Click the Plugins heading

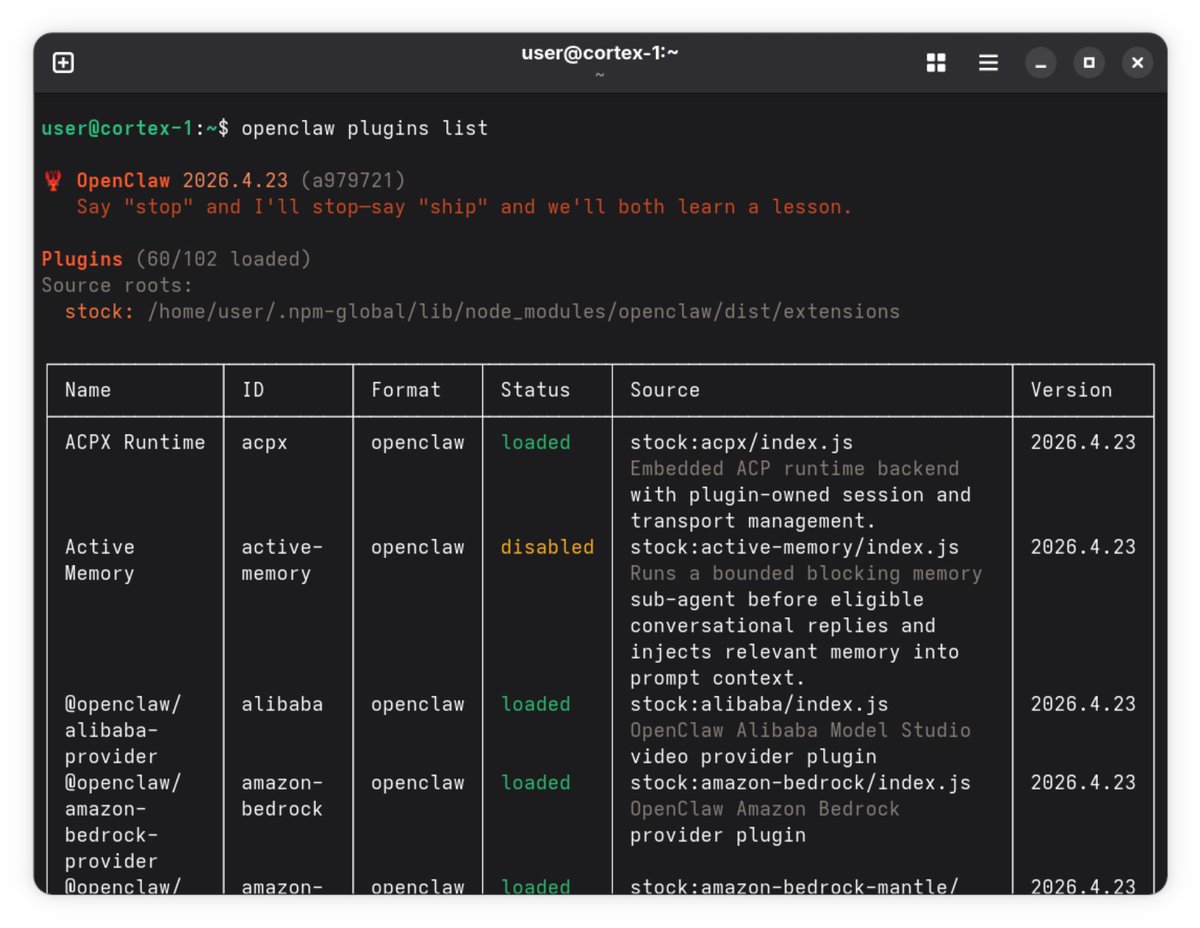[x=82, y=259]
